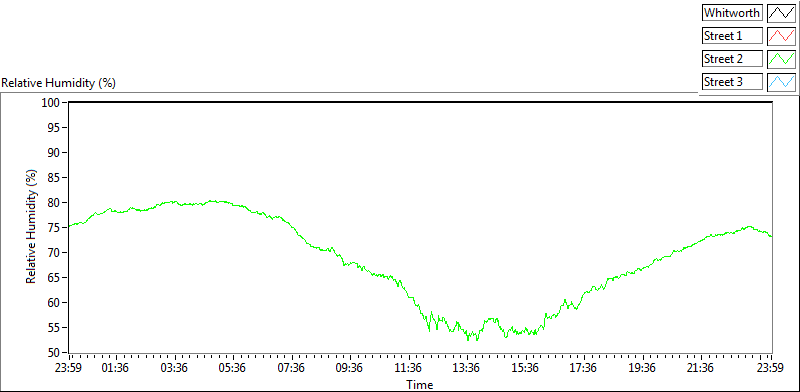Click the 80 value on Y axis
The width and height of the screenshot is (800, 392).
54,203
